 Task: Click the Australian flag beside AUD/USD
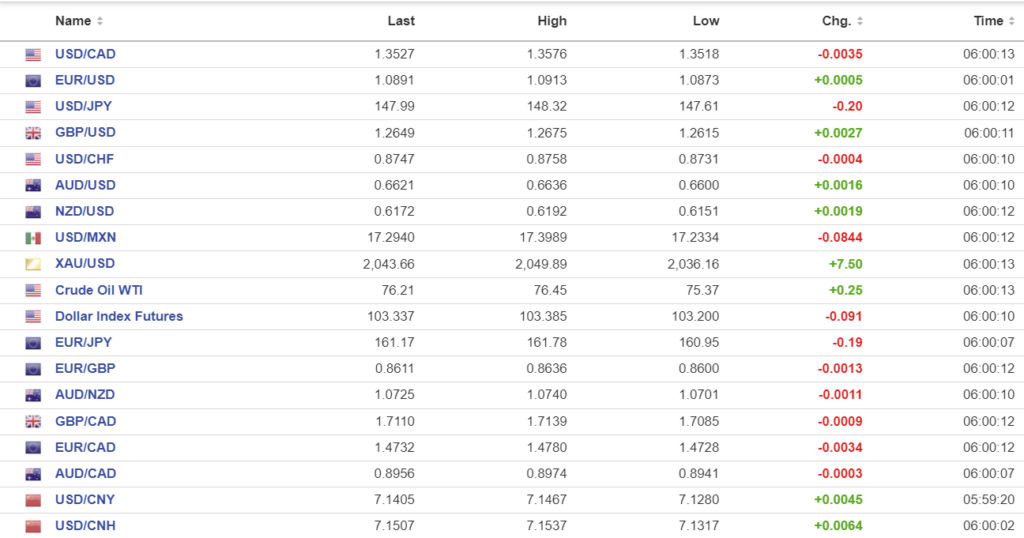coord(33,185)
